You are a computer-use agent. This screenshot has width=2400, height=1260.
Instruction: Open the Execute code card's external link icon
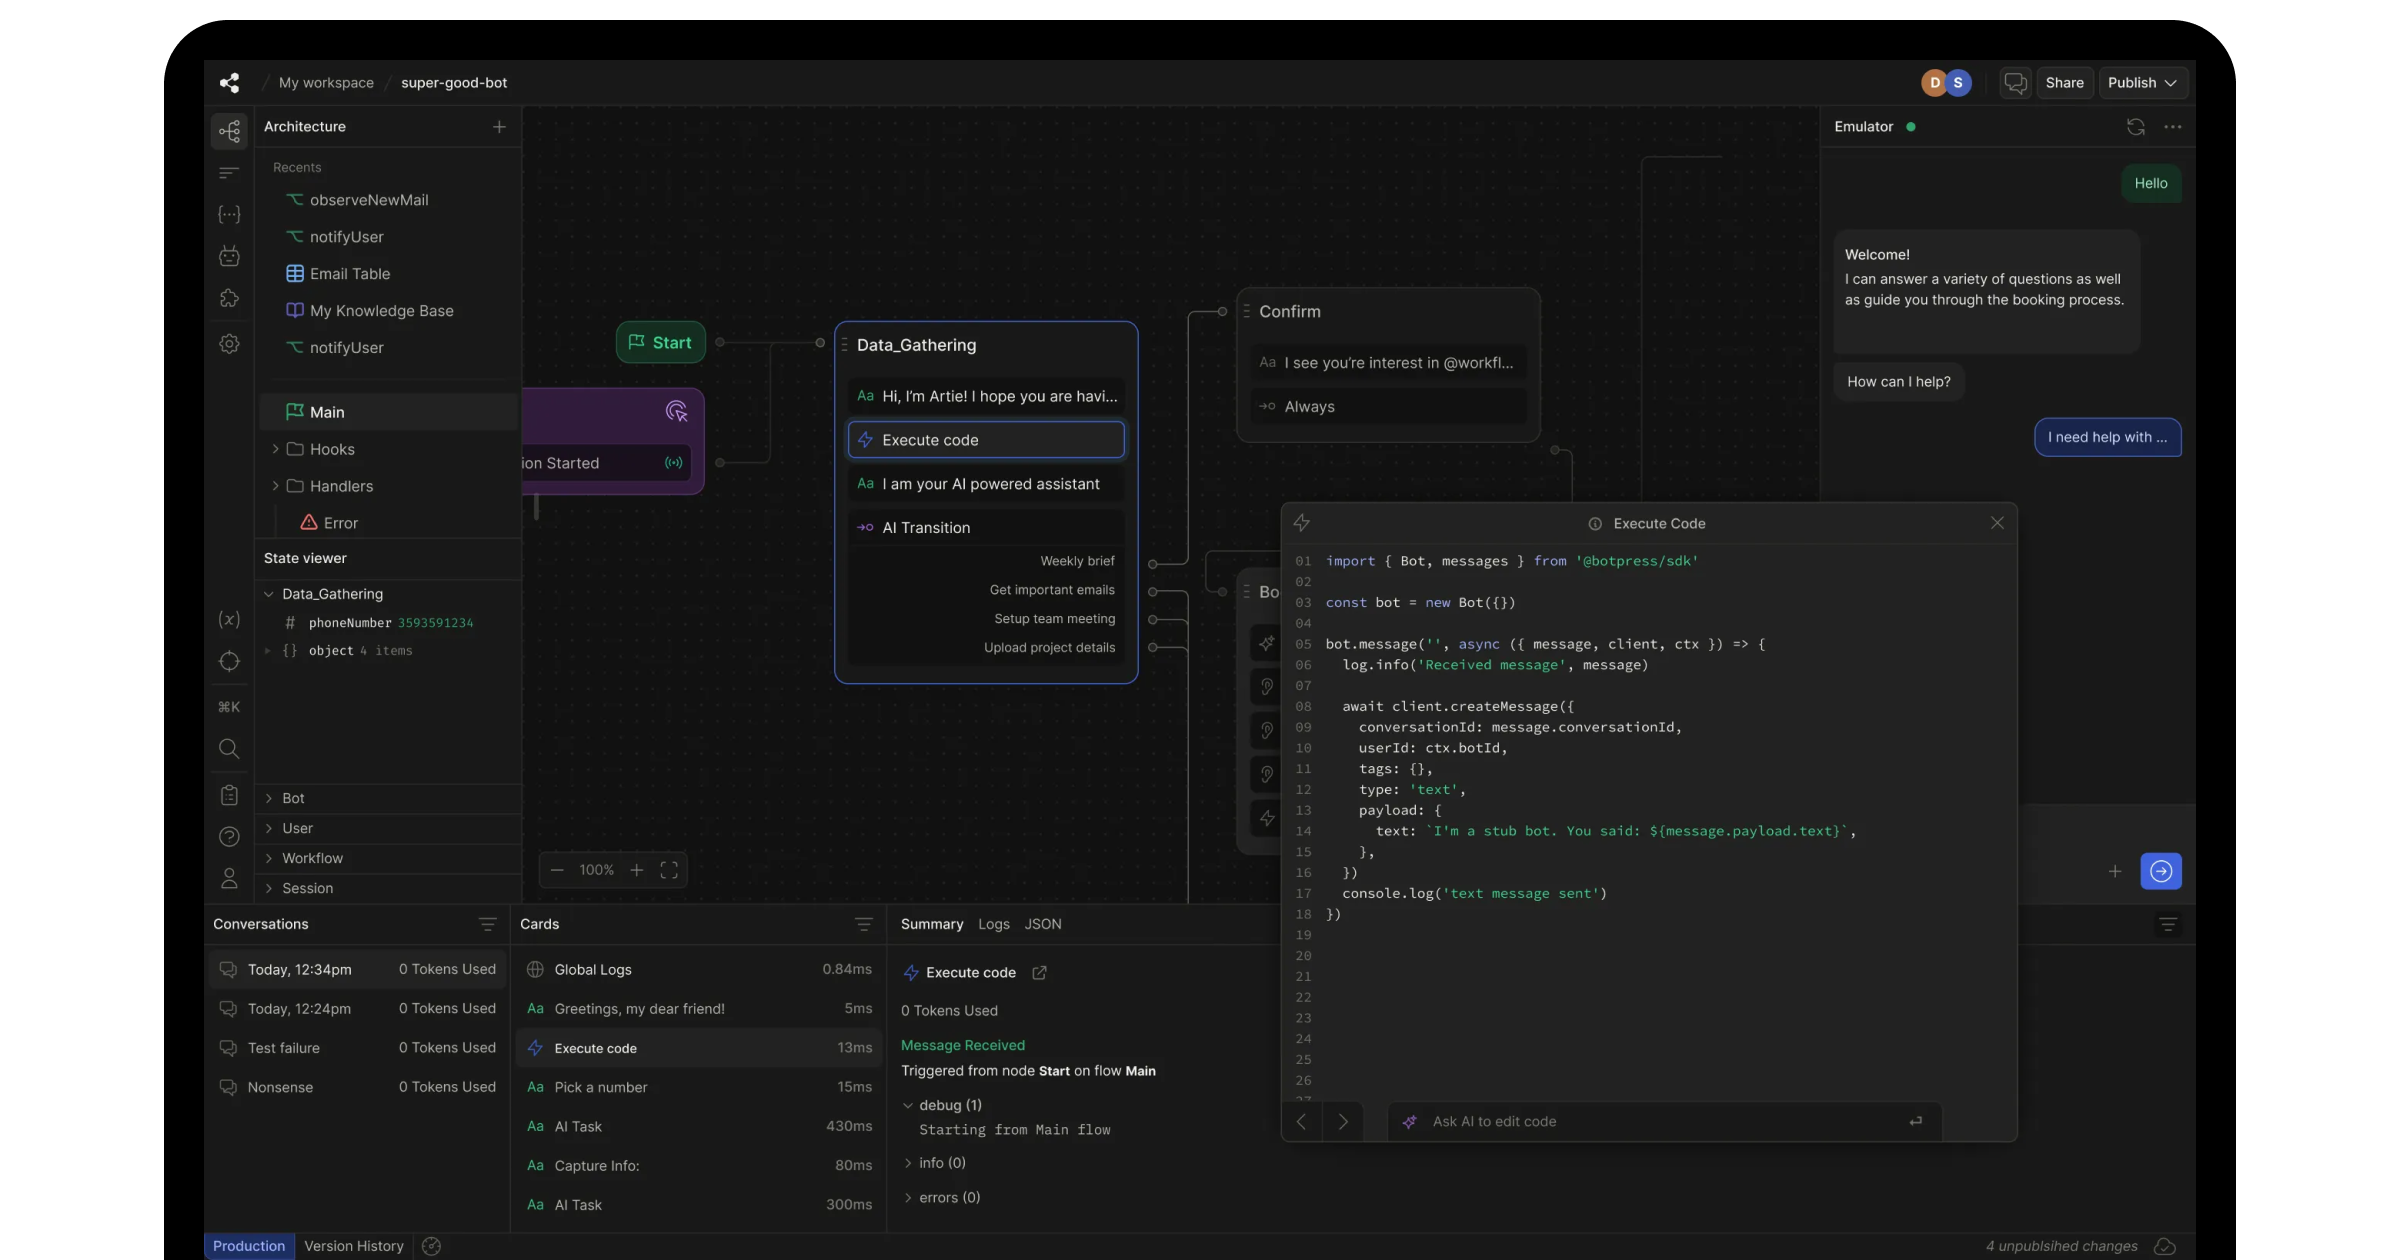point(1039,973)
